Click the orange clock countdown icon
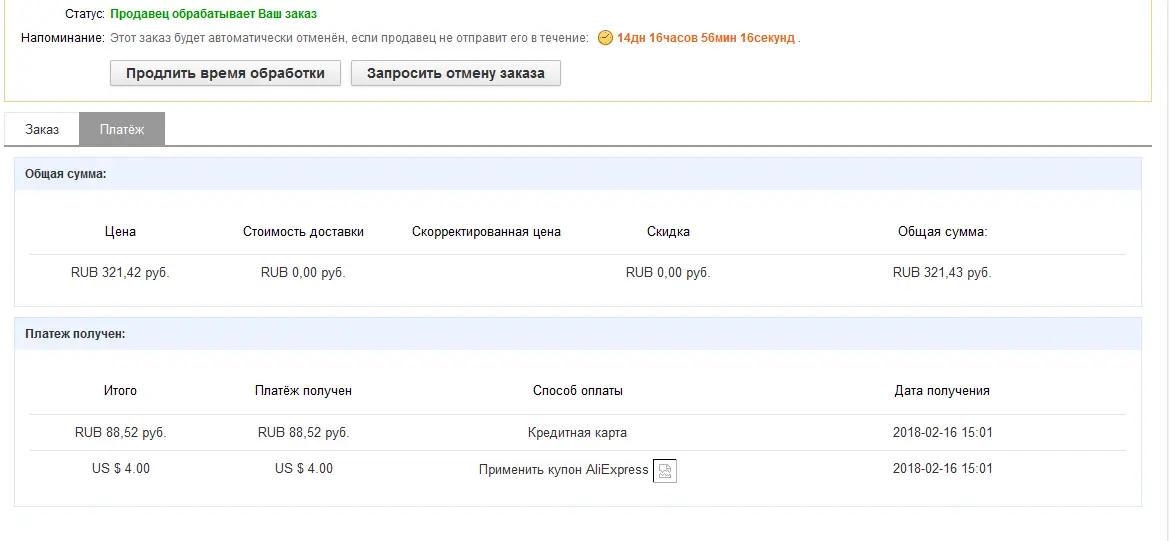Screen dimensions: 1169x541 605,37
